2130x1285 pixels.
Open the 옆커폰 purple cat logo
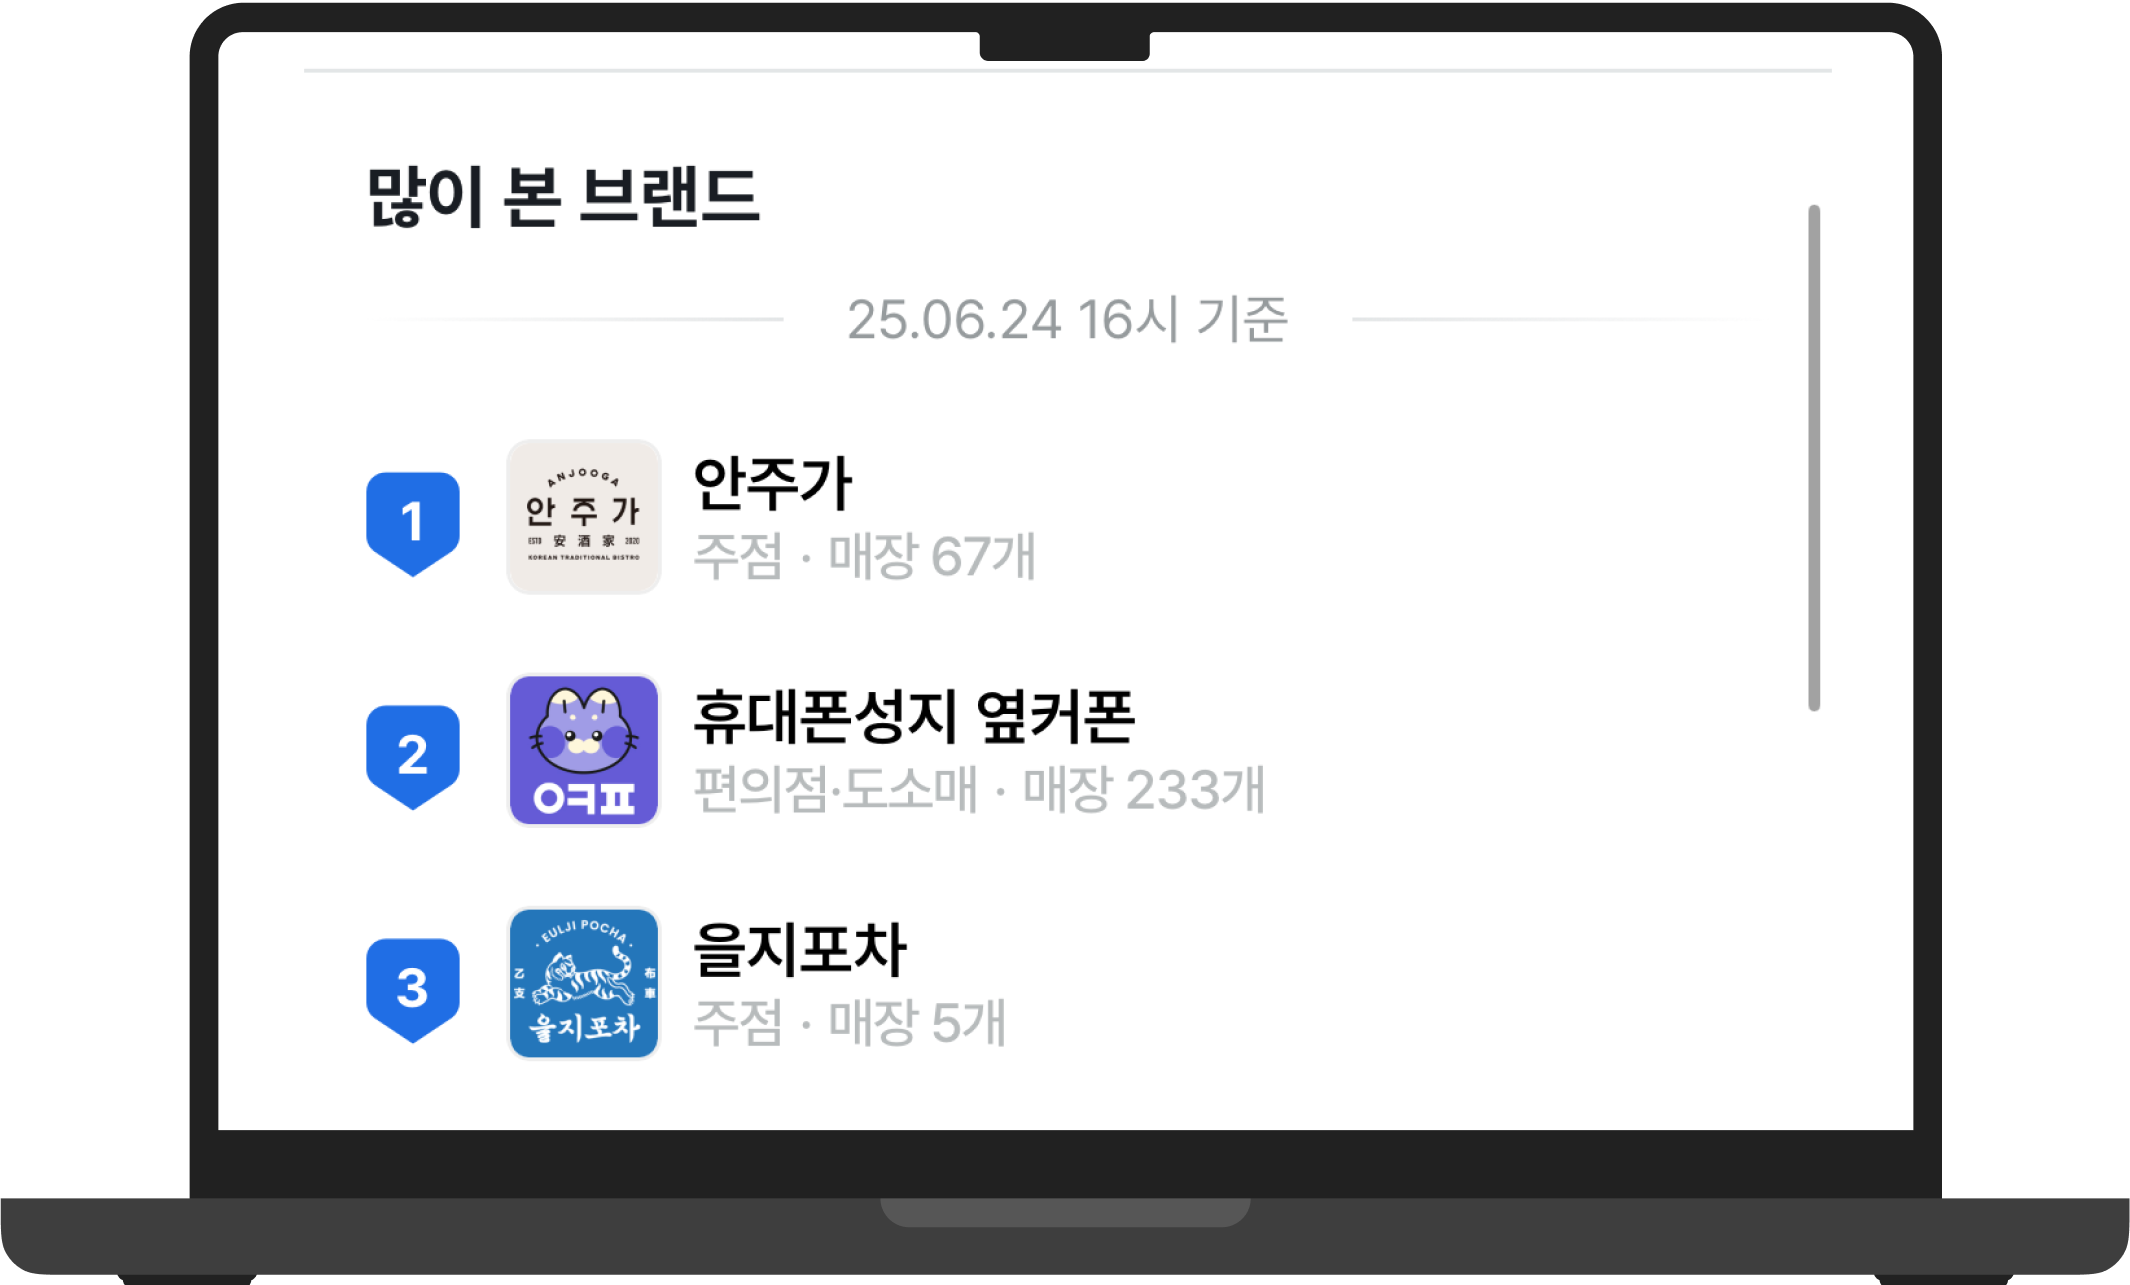[x=584, y=750]
